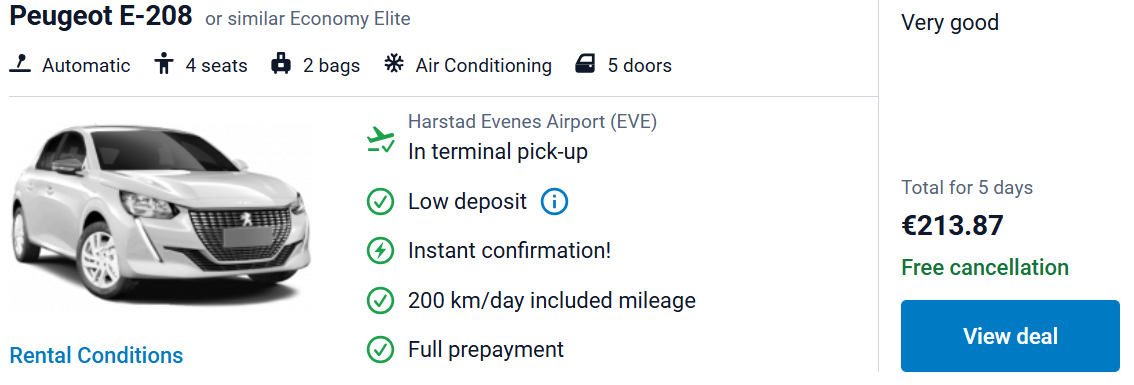Click the Very good rating label
Image resolution: width=1134 pixels, height=385 pixels.
click(x=950, y=22)
